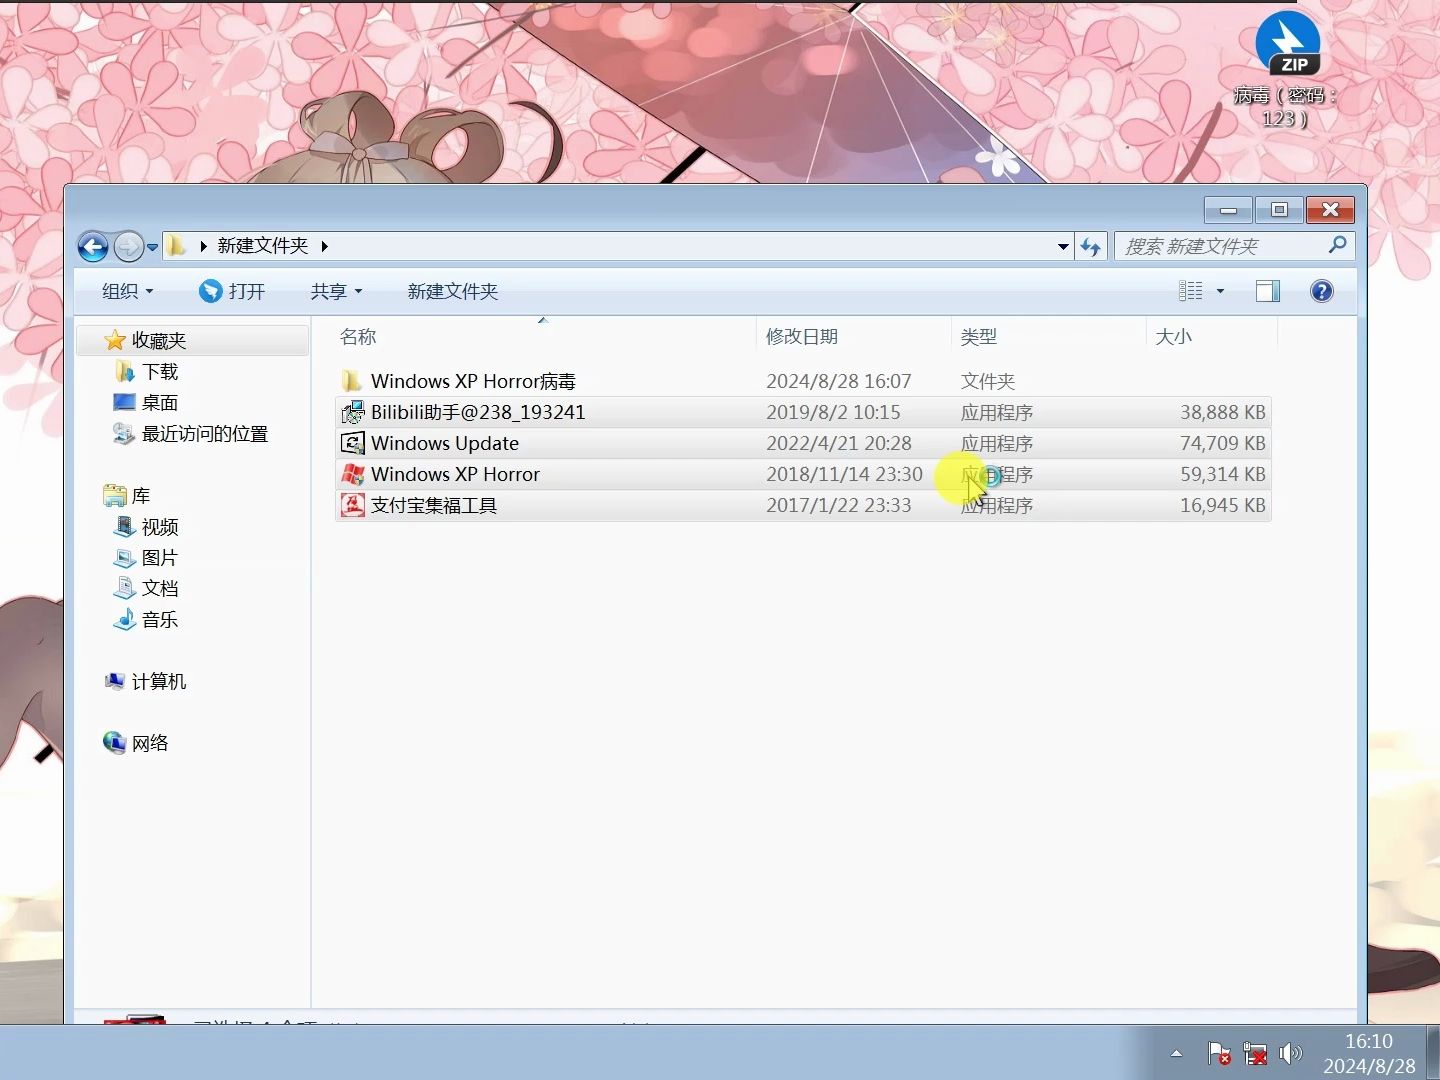1440x1080 pixels.
Task: Minimize the Explorer window
Action: click(1229, 210)
